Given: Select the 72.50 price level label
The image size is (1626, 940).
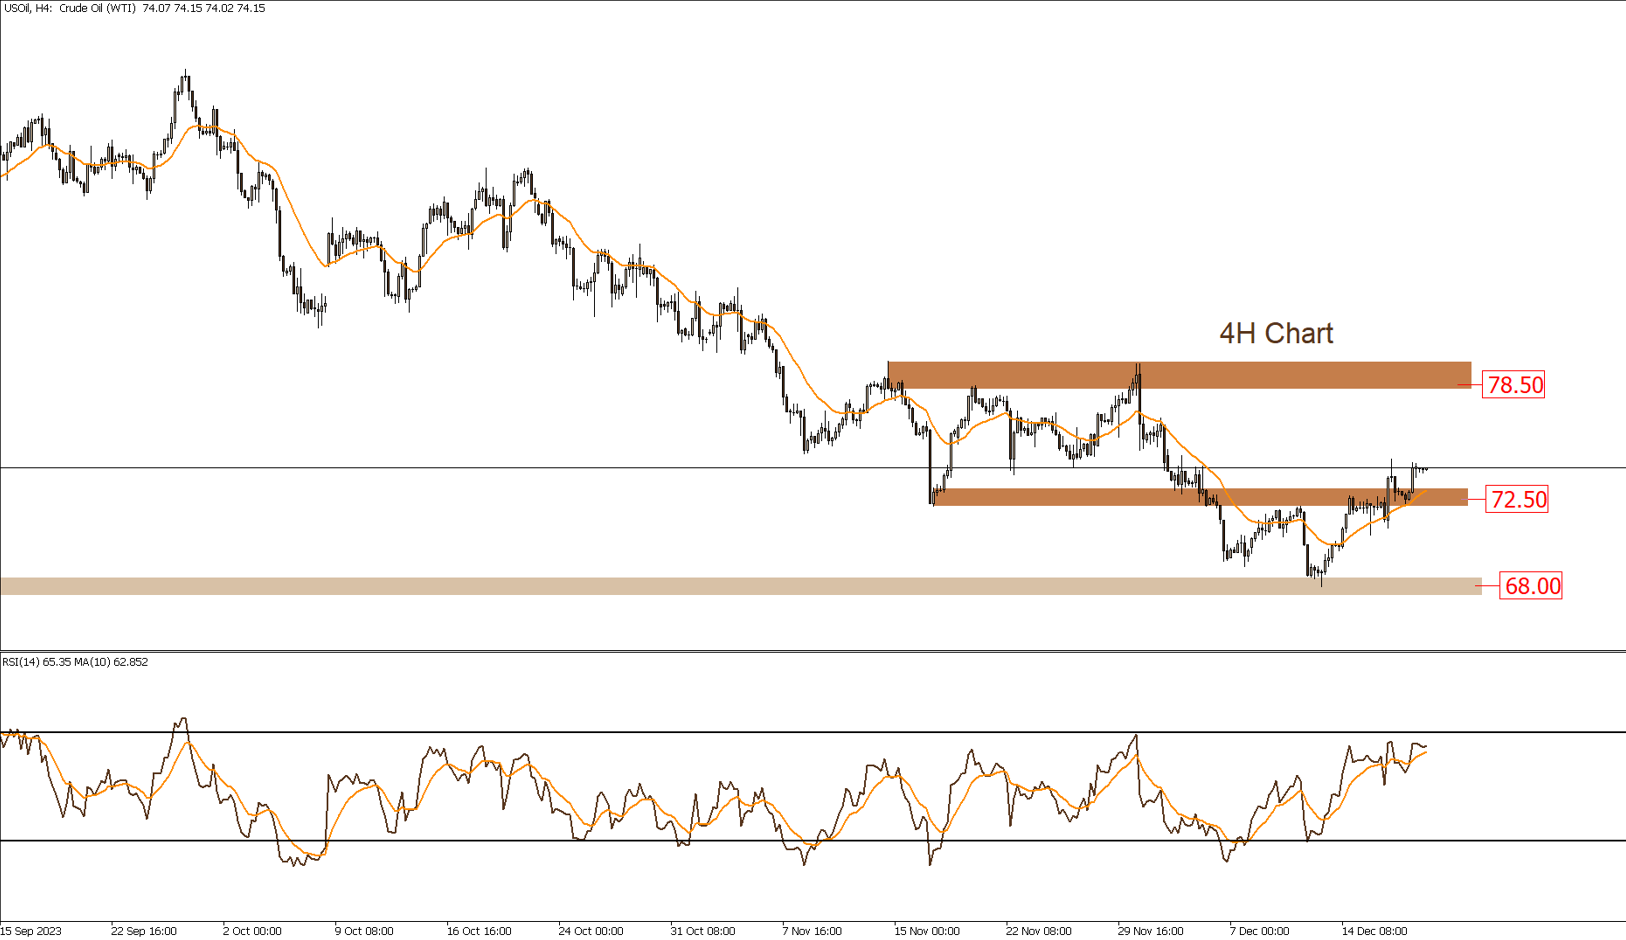Looking at the screenshot, I should tap(1517, 499).
